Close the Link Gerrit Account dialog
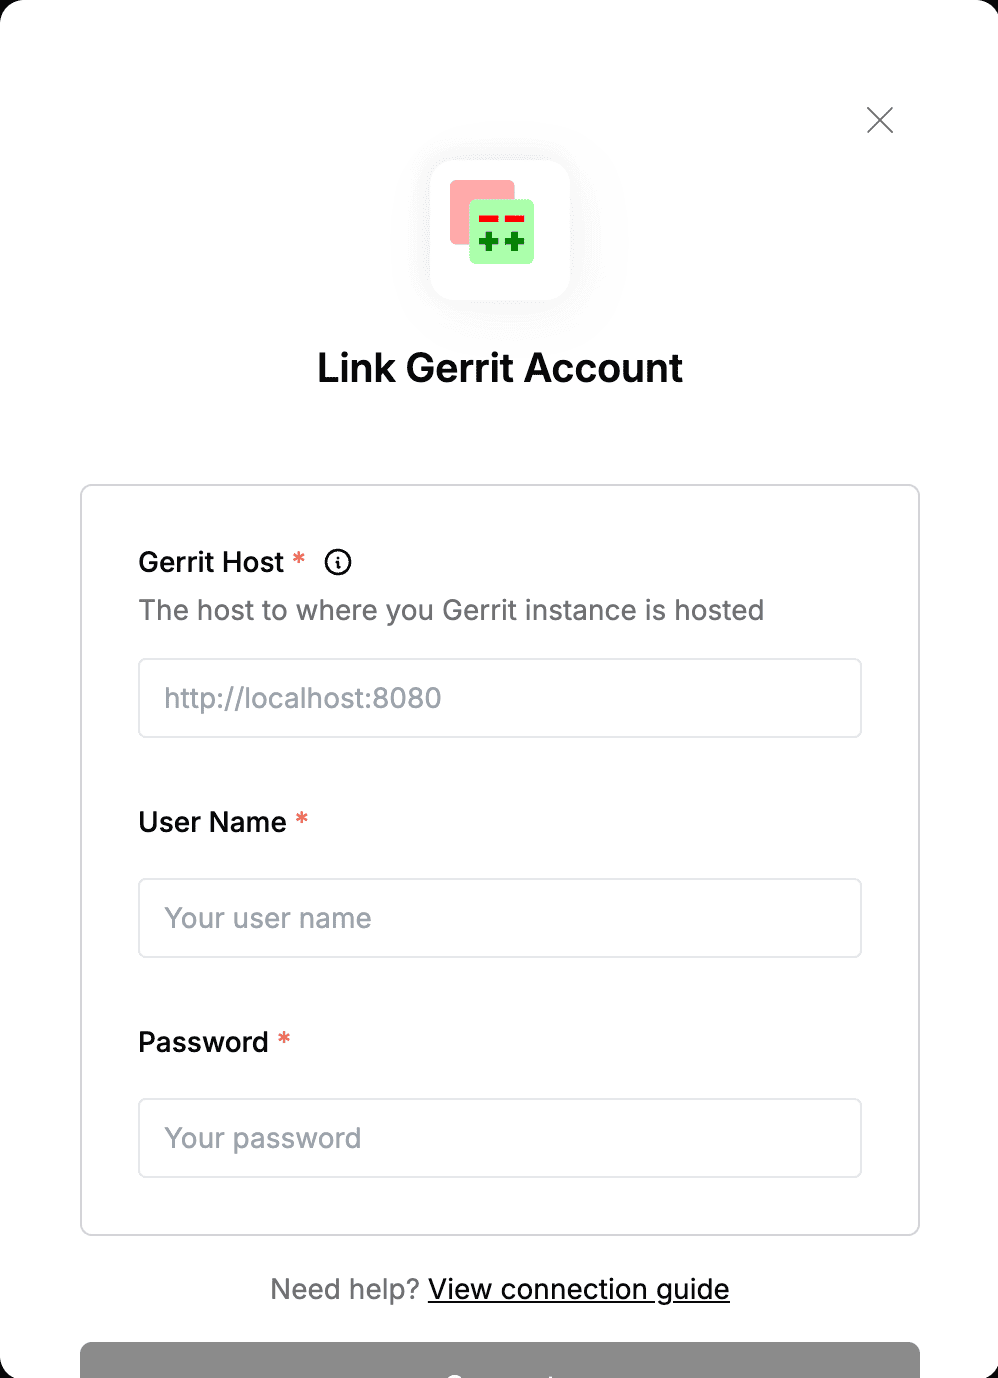 click(880, 120)
